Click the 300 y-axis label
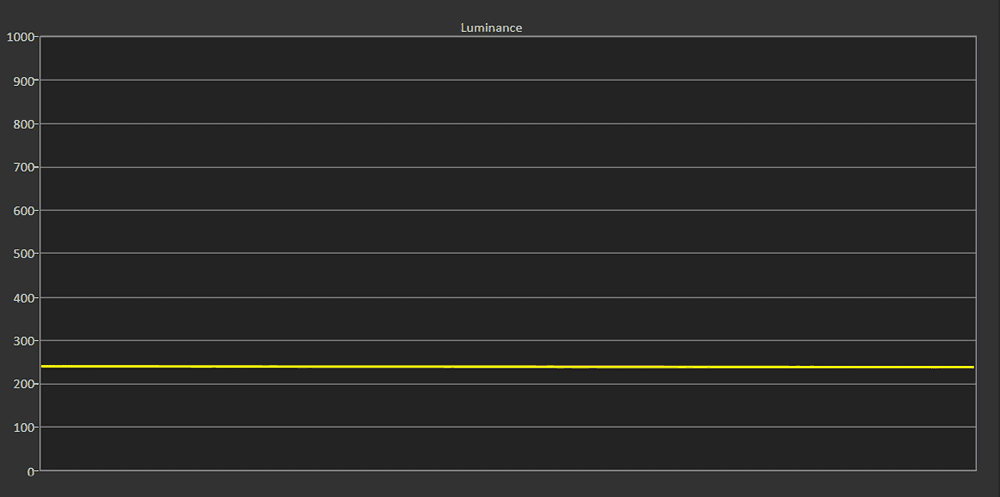Screen dimensions: 1000x497 [24, 341]
